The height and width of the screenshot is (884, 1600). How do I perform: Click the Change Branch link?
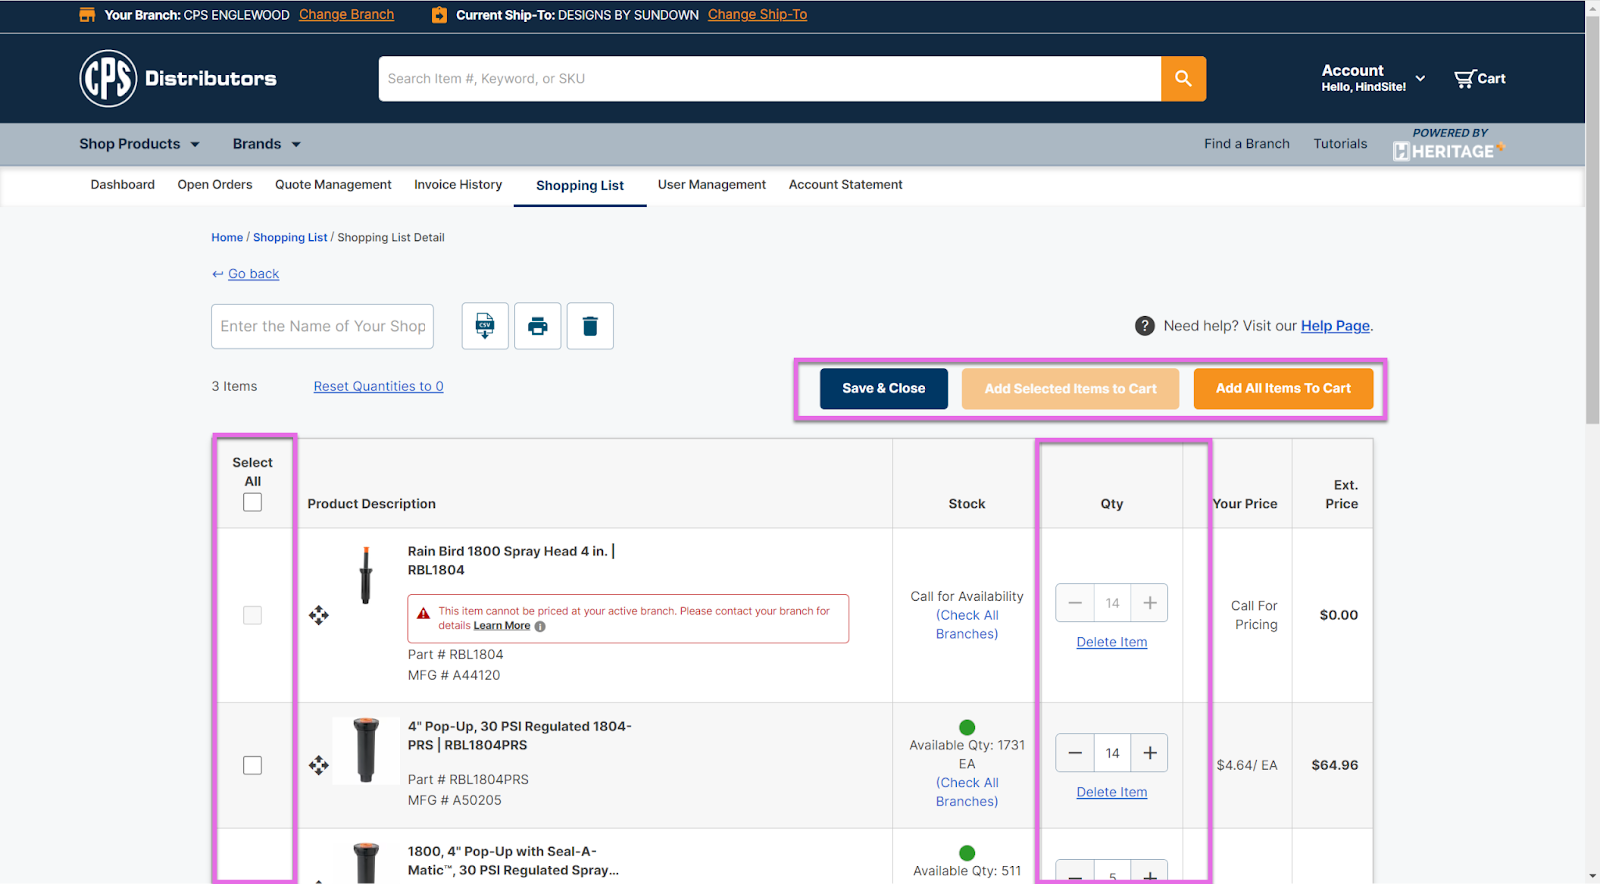click(346, 15)
